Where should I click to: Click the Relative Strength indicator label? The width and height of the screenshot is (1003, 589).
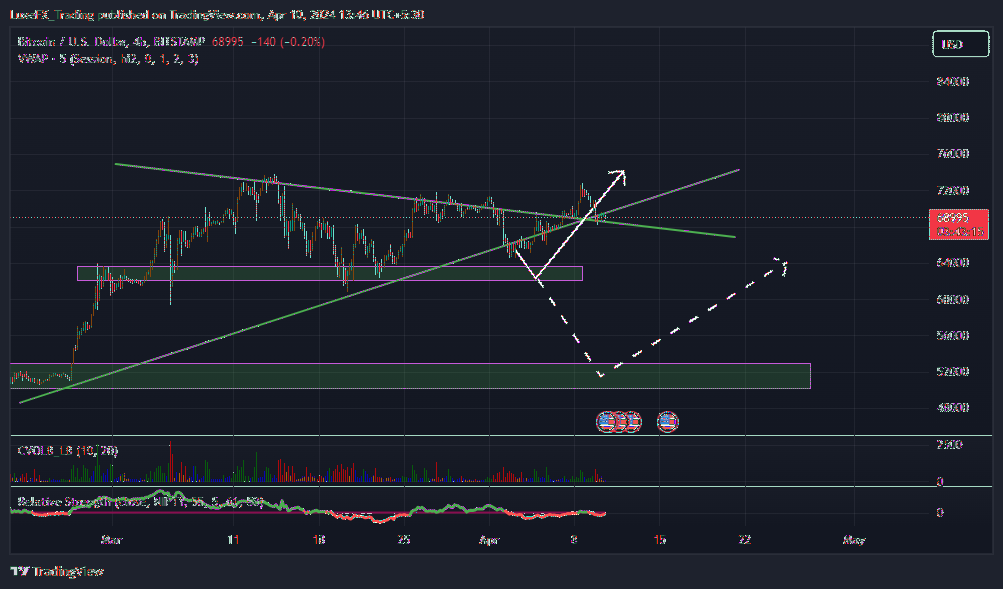pyautogui.click(x=140, y=502)
